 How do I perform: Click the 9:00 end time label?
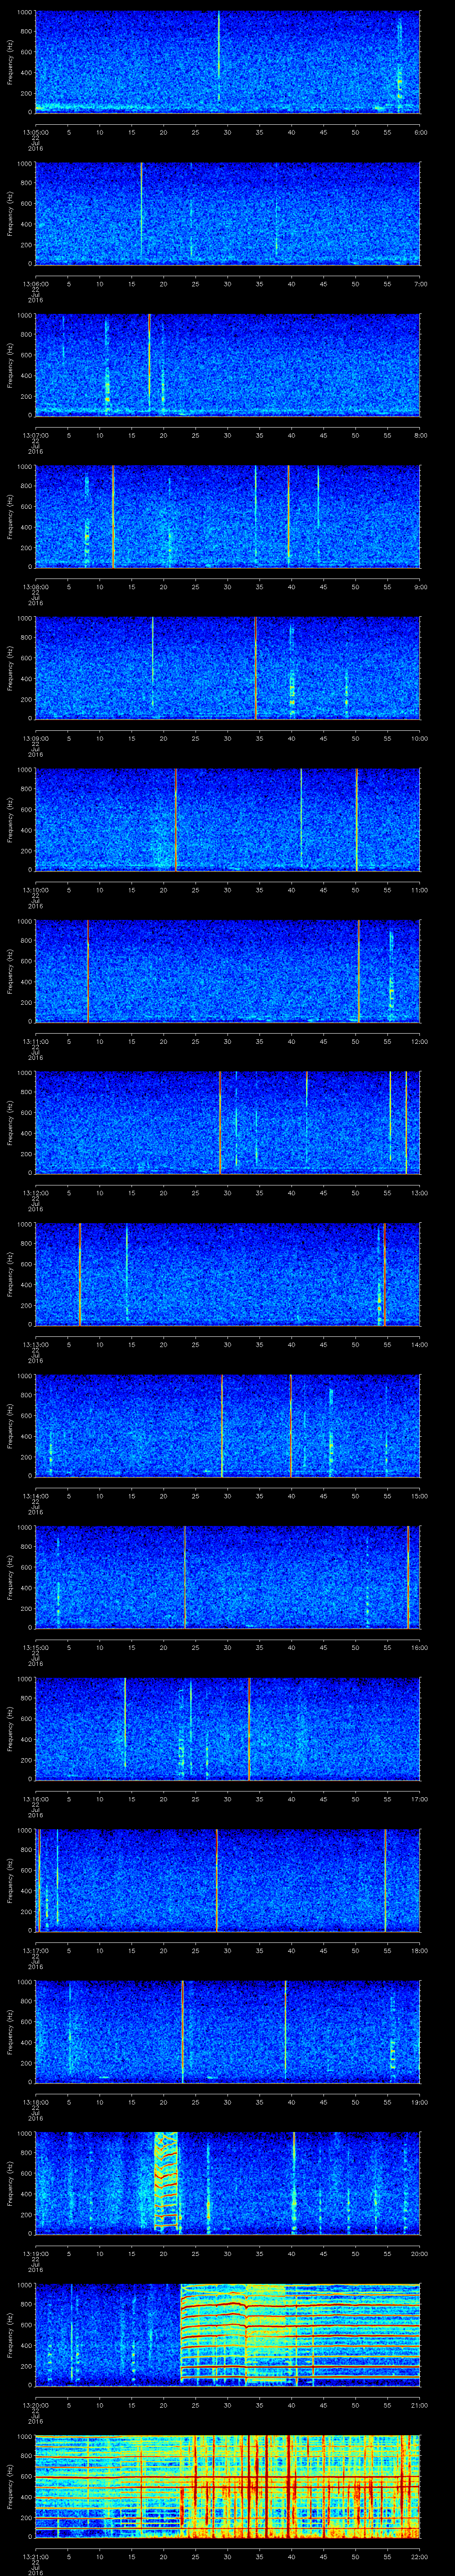(420, 586)
